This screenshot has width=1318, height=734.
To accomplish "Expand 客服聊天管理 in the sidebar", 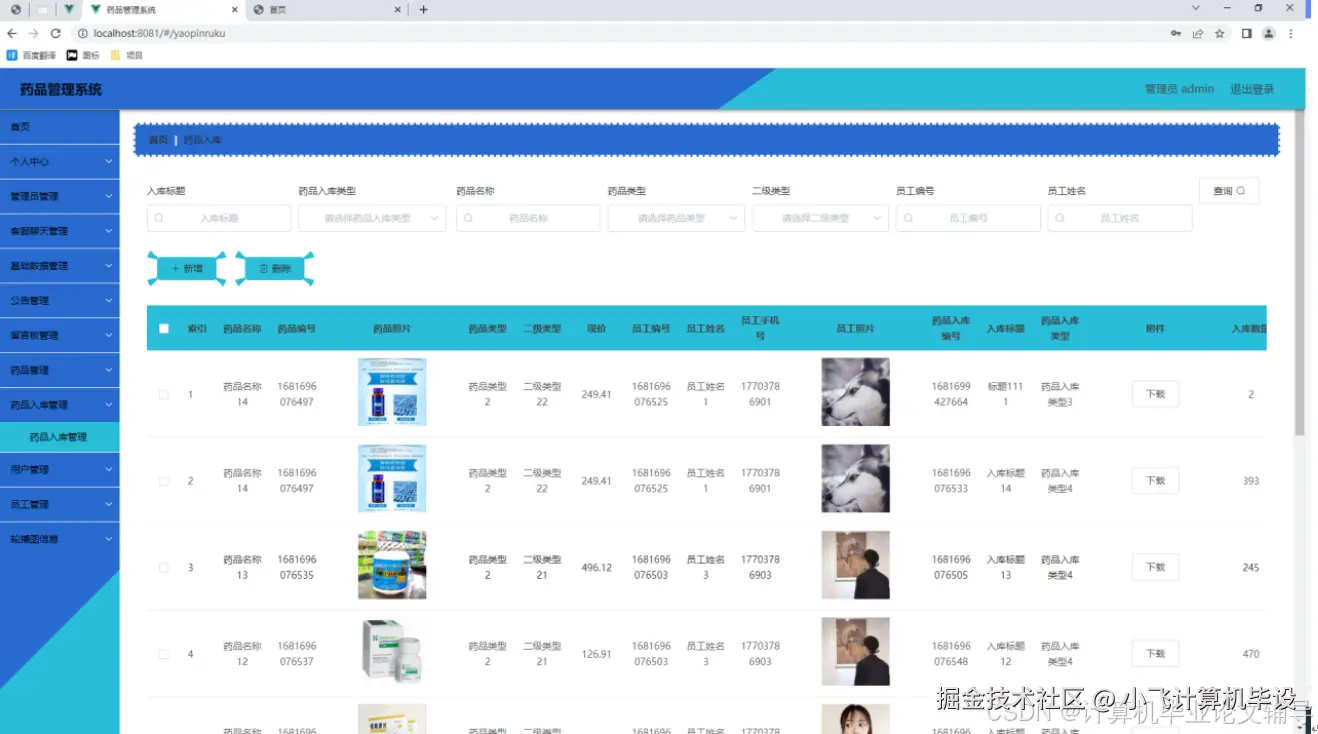I will point(60,231).
